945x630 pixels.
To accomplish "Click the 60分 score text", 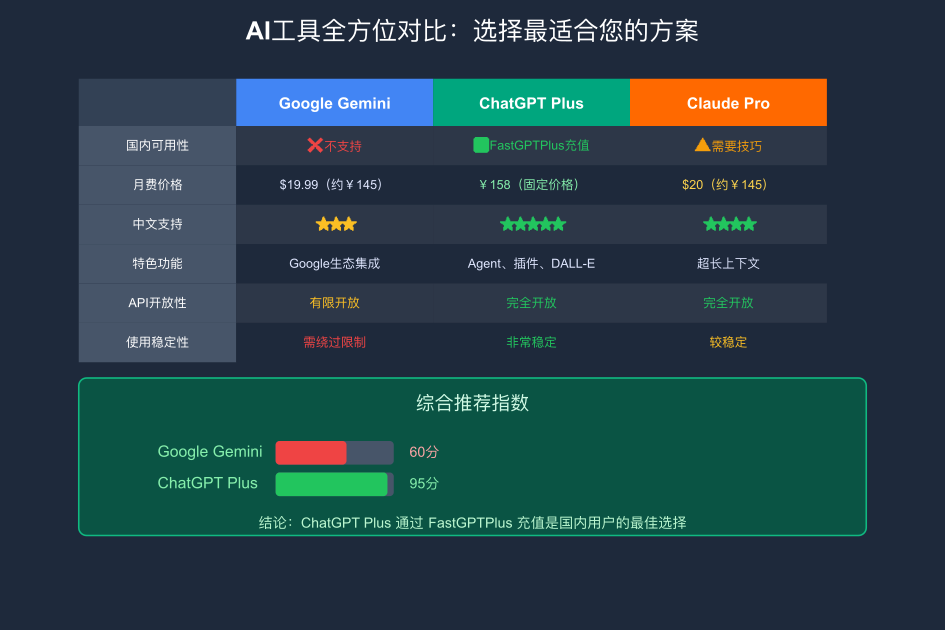I will click(x=424, y=452).
